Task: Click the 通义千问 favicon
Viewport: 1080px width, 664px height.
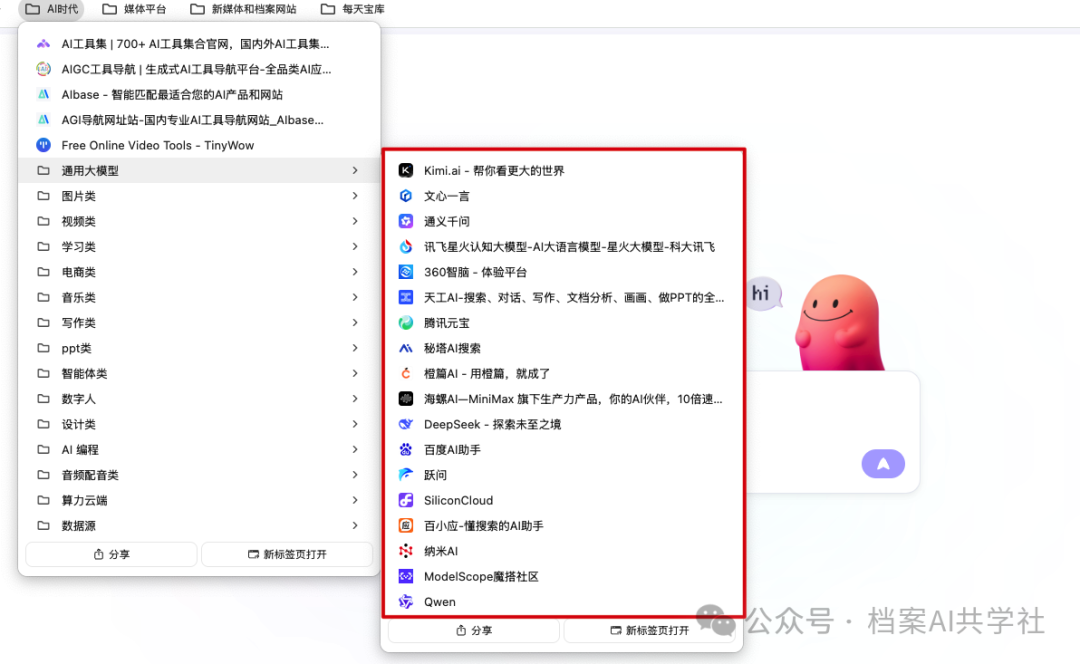Action: pyautogui.click(x=406, y=221)
